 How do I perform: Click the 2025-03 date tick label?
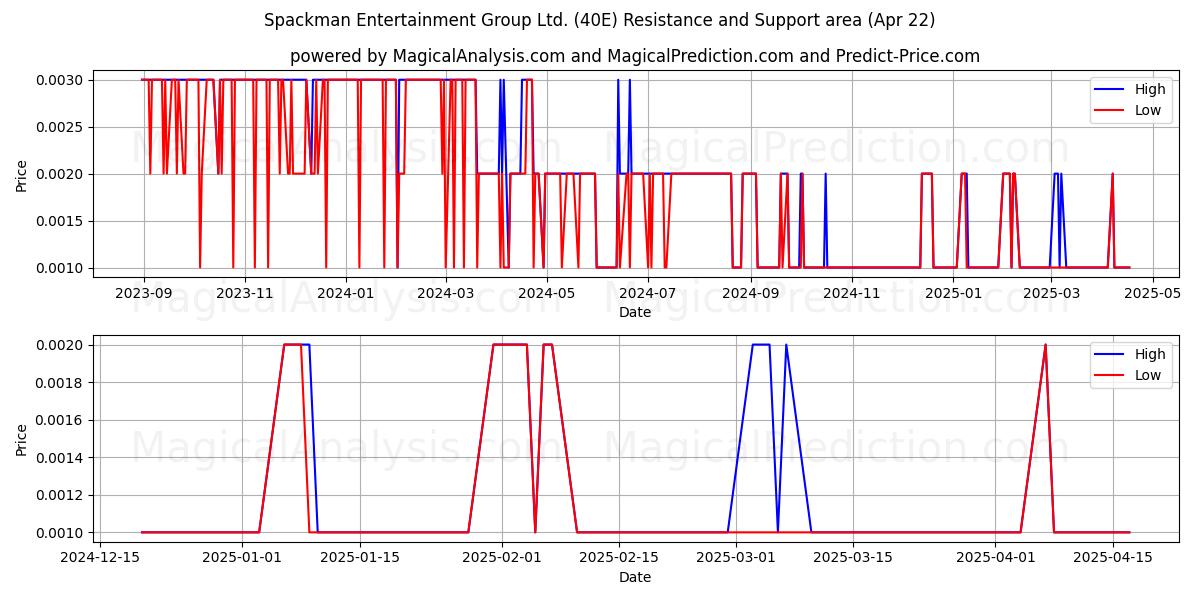[1050, 293]
